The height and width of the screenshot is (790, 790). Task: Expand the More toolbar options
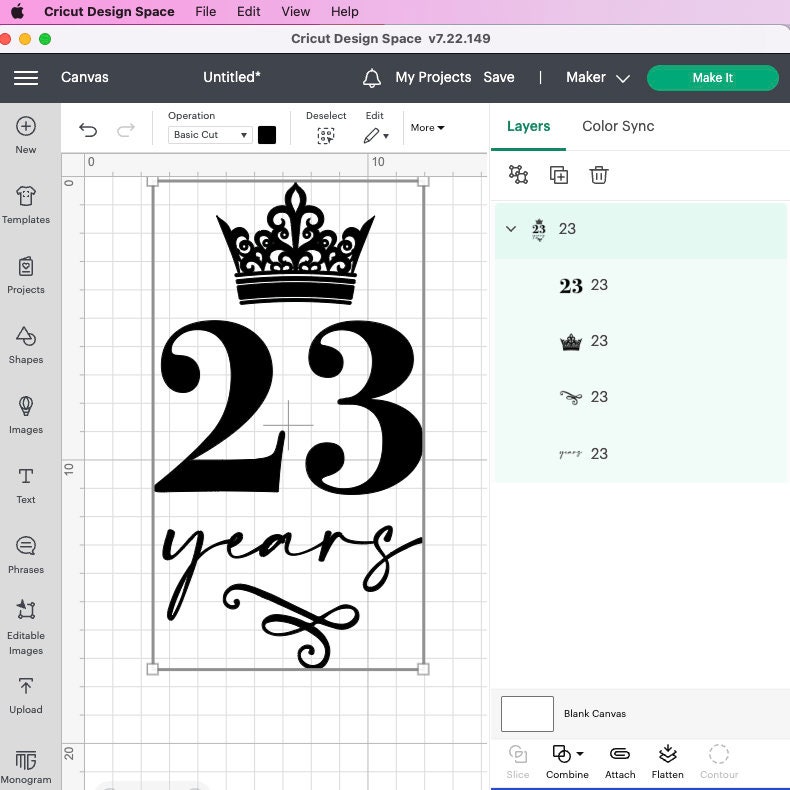pyautogui.click(x=427, y=127)
